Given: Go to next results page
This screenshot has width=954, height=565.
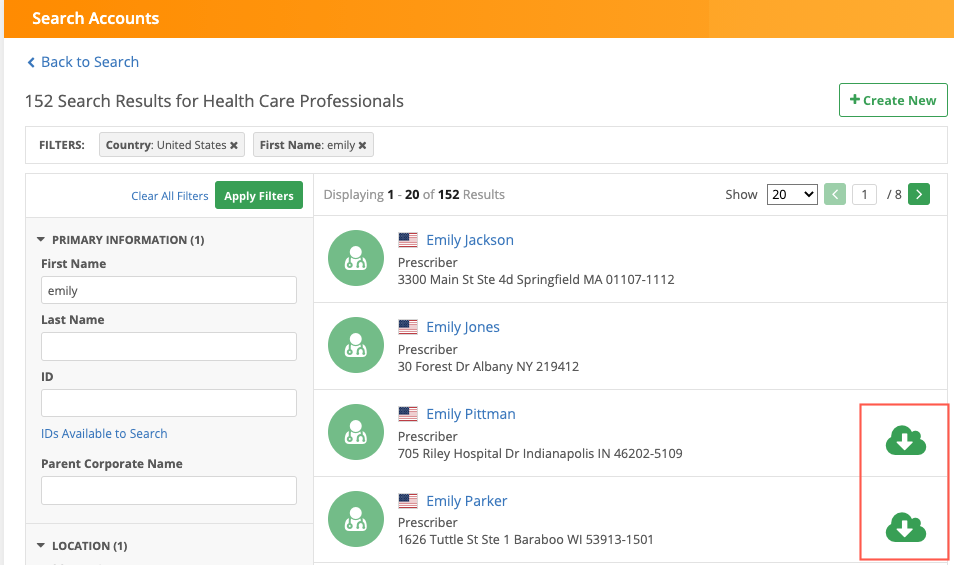Looking at the screenshot, I should point(920,195).
